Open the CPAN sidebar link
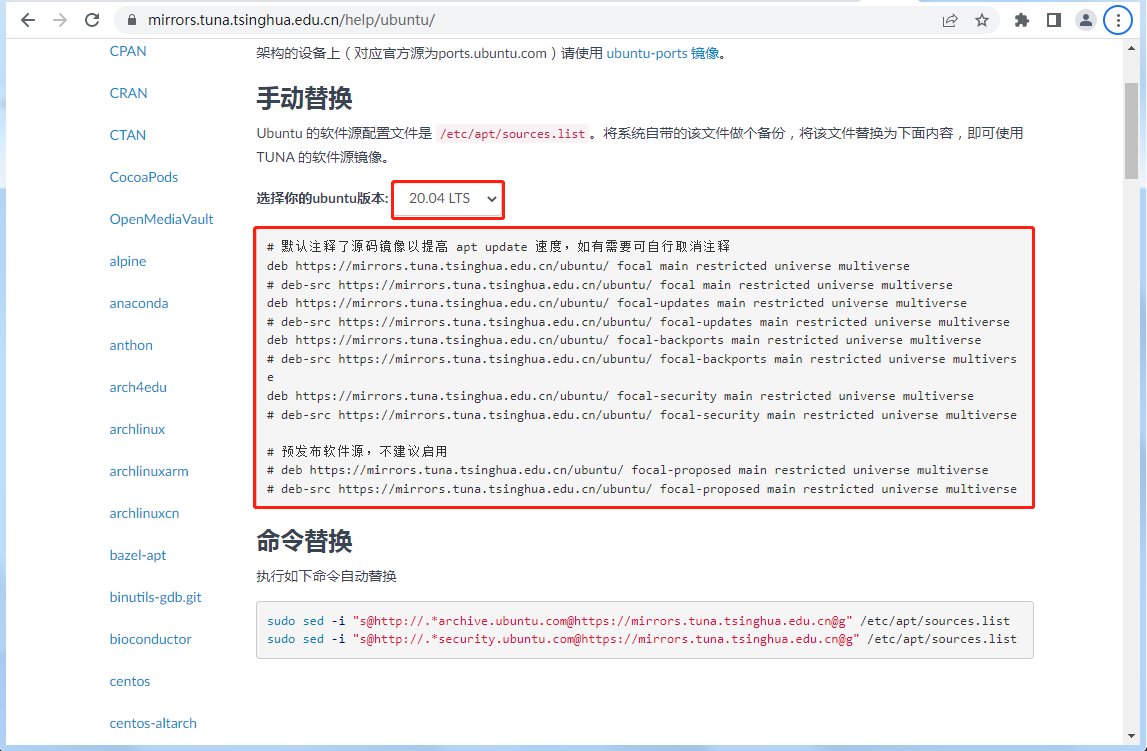 point(128,51)
